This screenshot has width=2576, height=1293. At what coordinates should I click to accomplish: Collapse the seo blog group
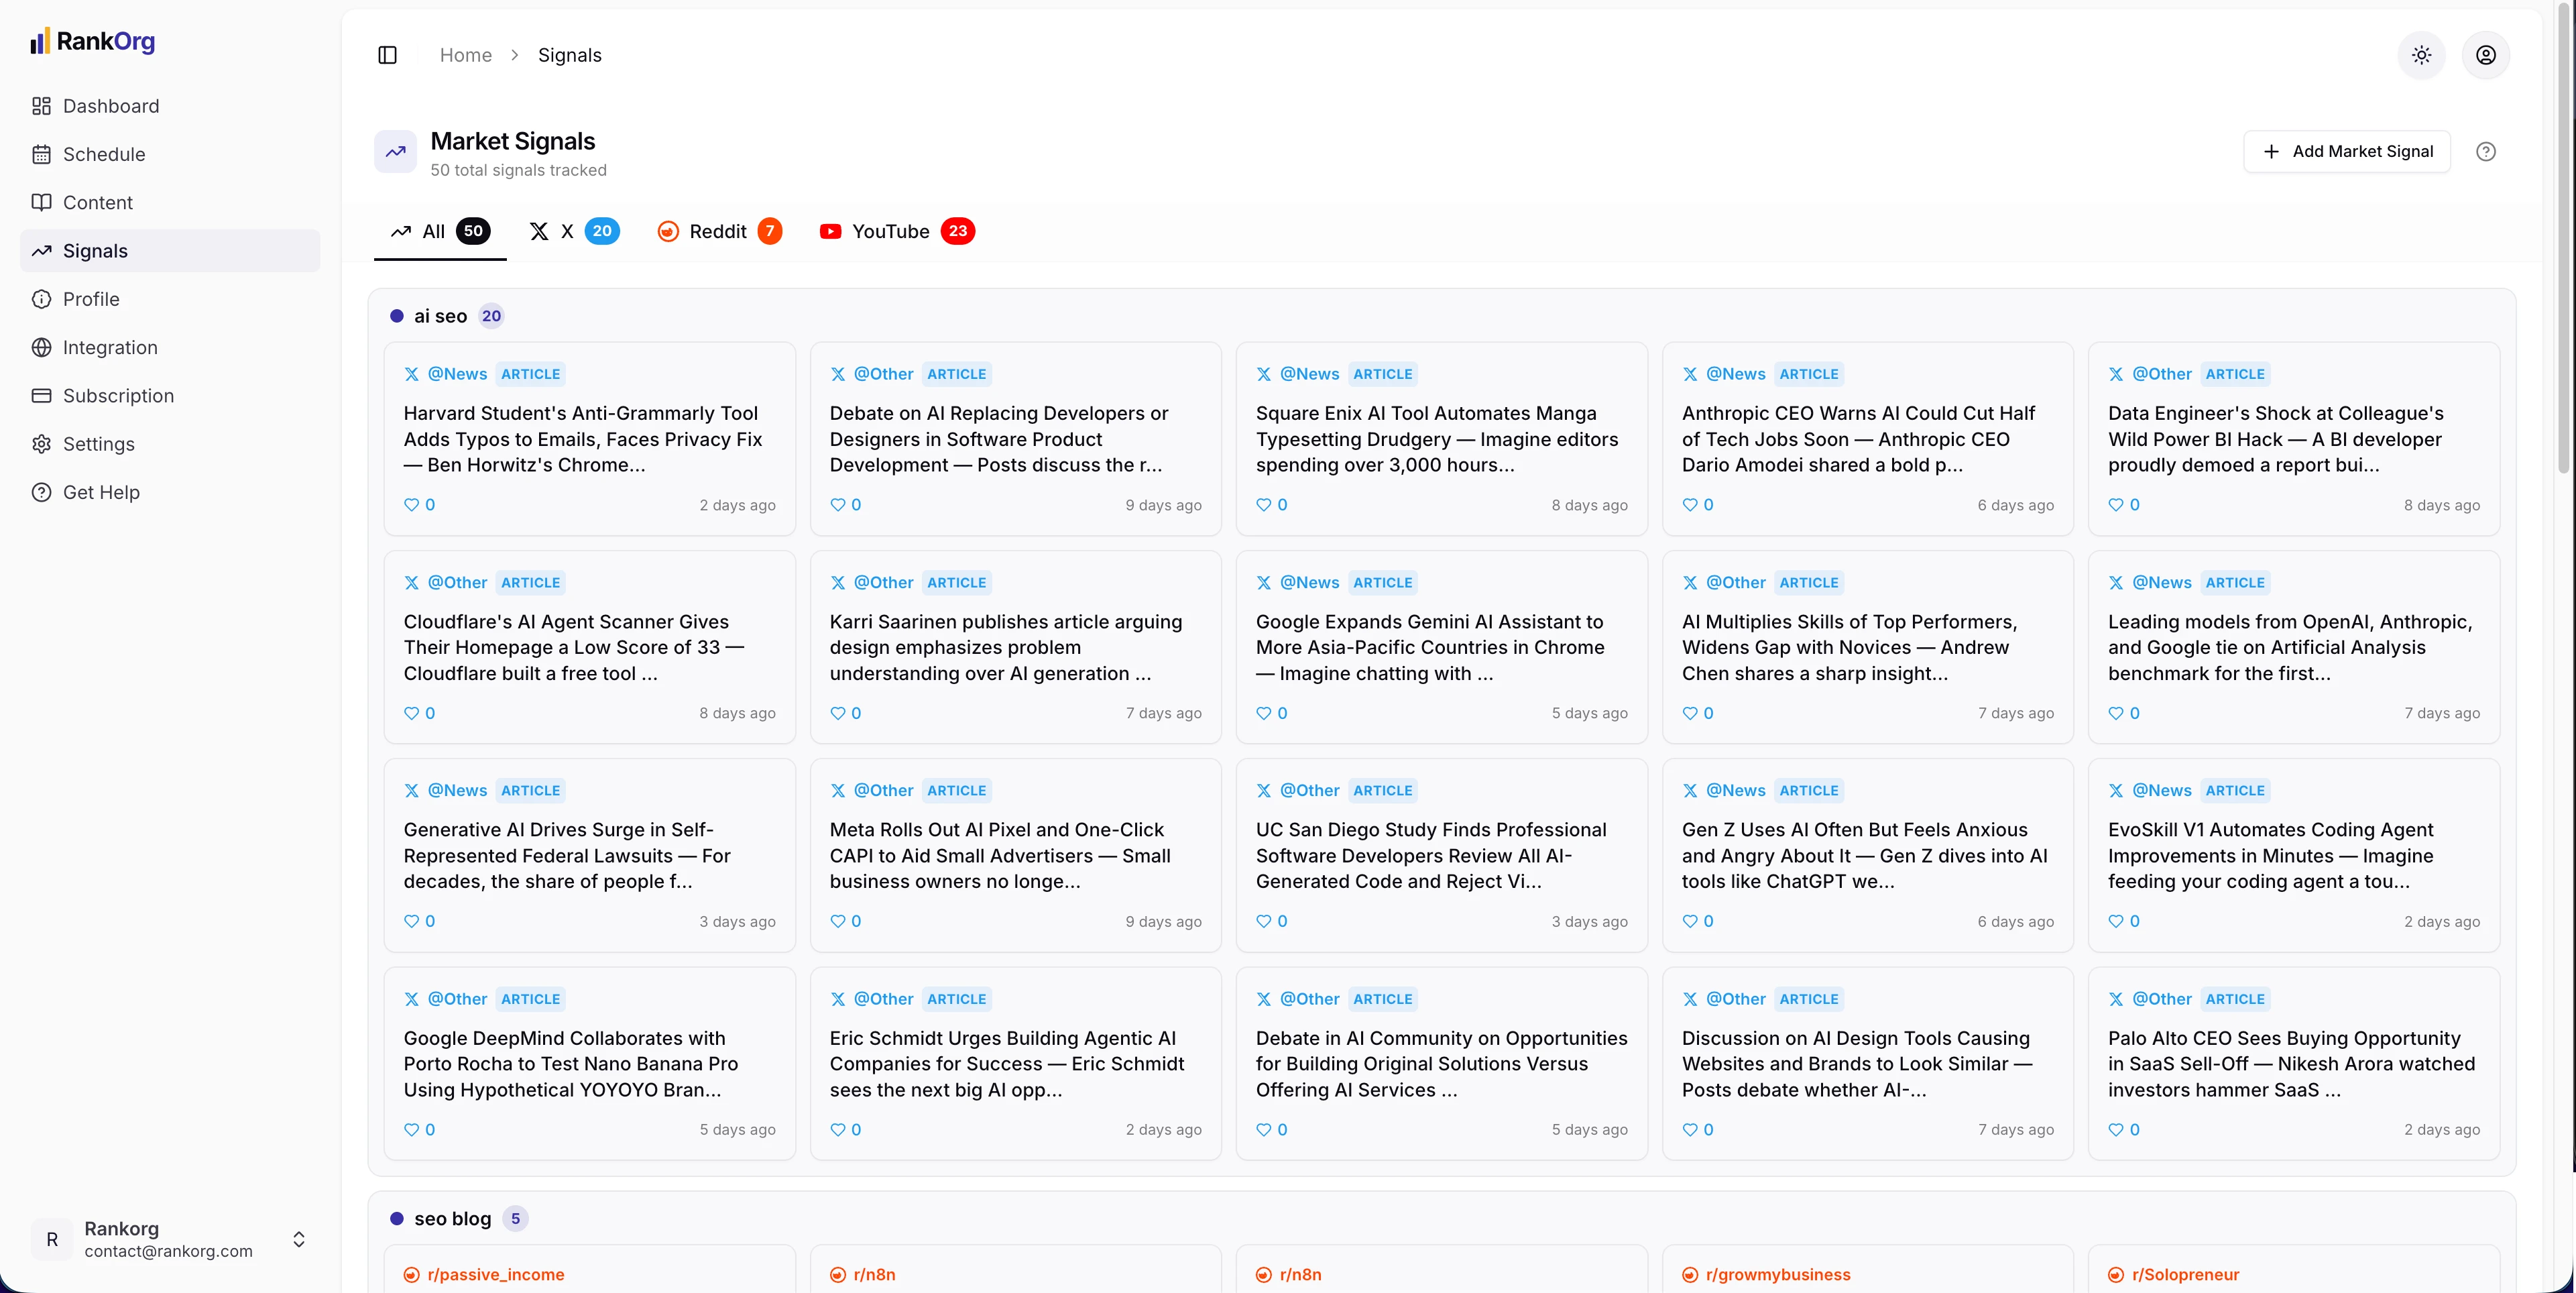pyautogui.click(x=452, y=1218)
